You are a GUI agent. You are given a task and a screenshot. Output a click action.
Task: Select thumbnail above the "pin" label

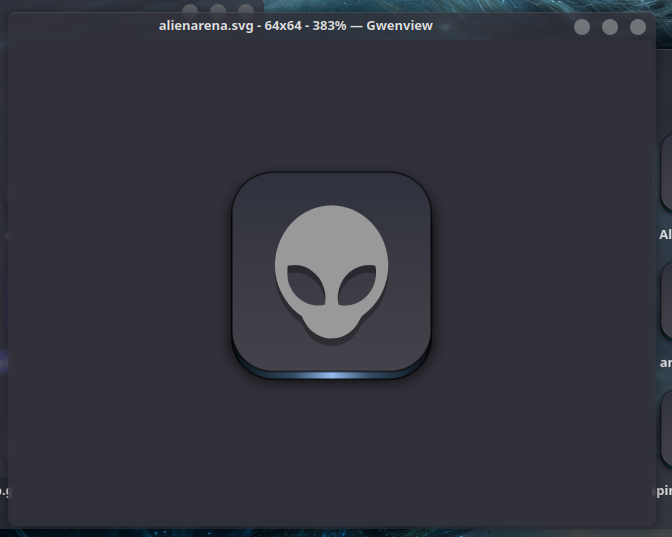click(666, 430)
